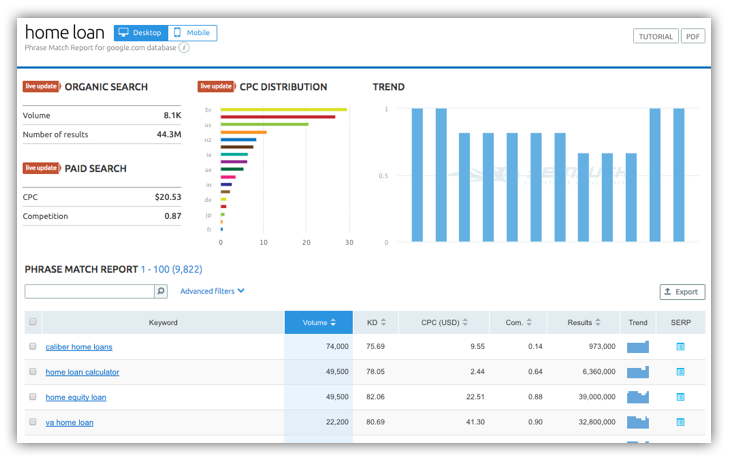
Task: Open SERP snapshot icon for caliber home loans
Action: click(x=680, y=347)
